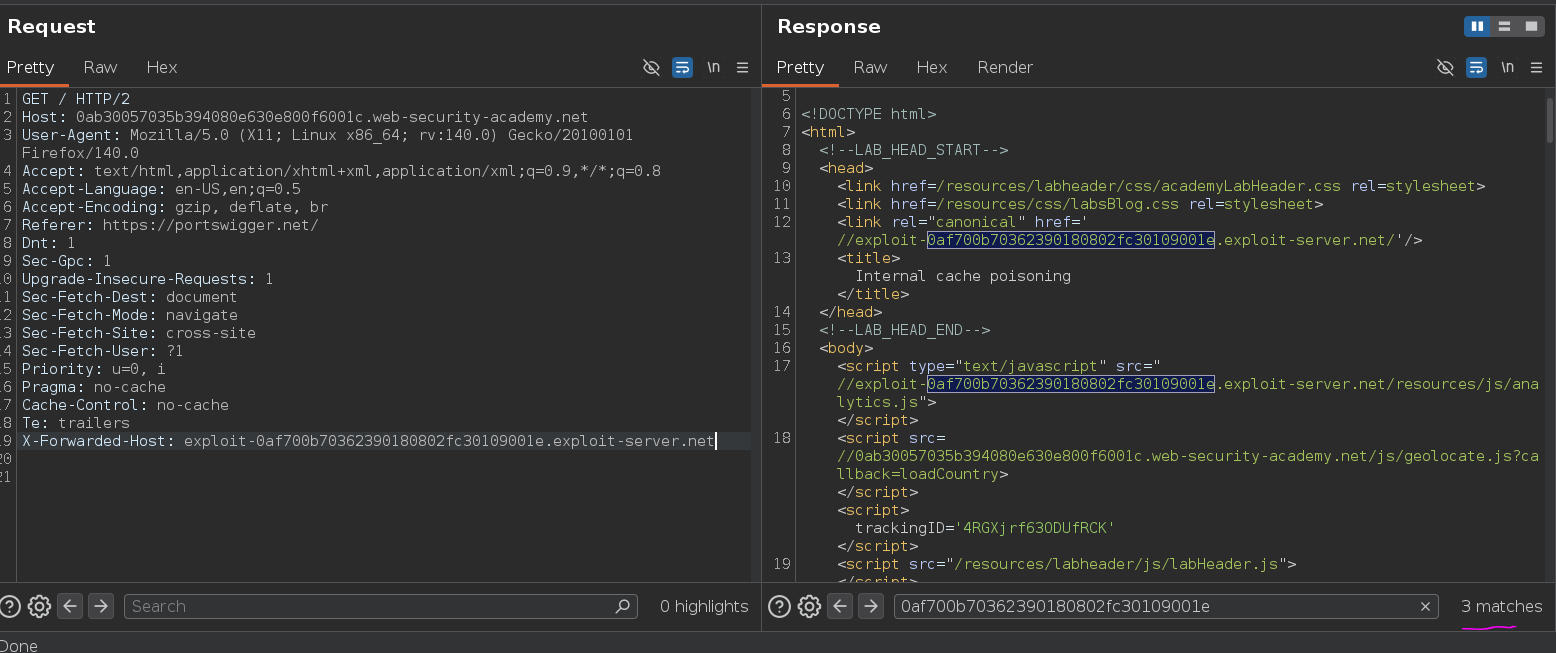Click the Sec-Fetch-Site: cross-site header
Screen dimensions: 1556x653
(139, 333)
